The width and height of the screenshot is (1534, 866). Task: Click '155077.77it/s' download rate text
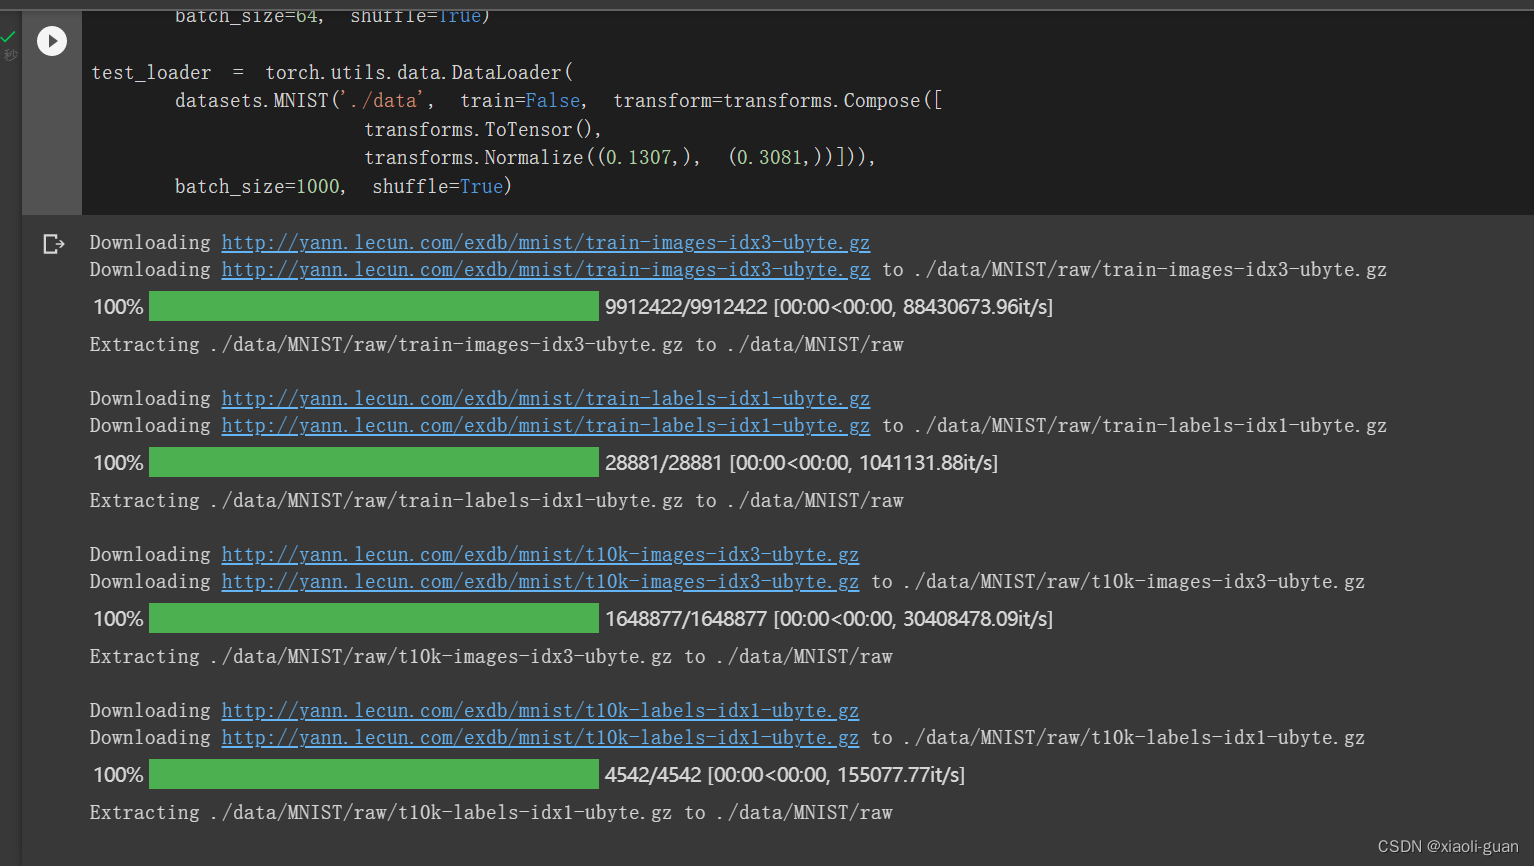click(898, 775)
